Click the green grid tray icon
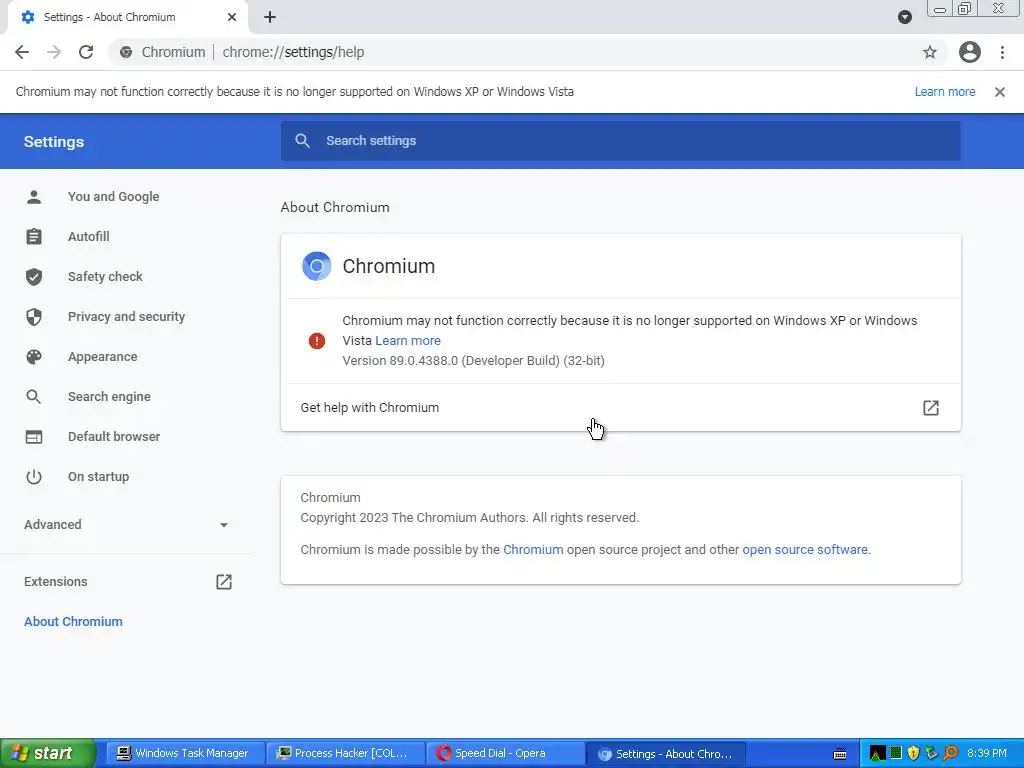This screenshot has height=768, width=1024. coord(896,753)
